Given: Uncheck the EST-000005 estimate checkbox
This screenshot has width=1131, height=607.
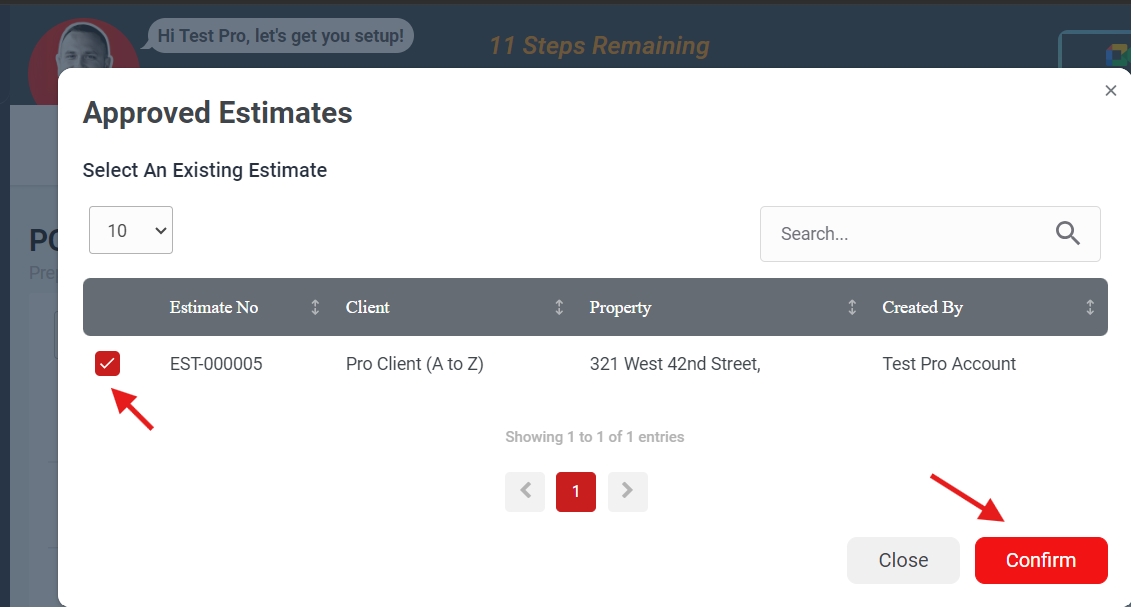Looking at the screenshot, I should (x=108, y=364).
